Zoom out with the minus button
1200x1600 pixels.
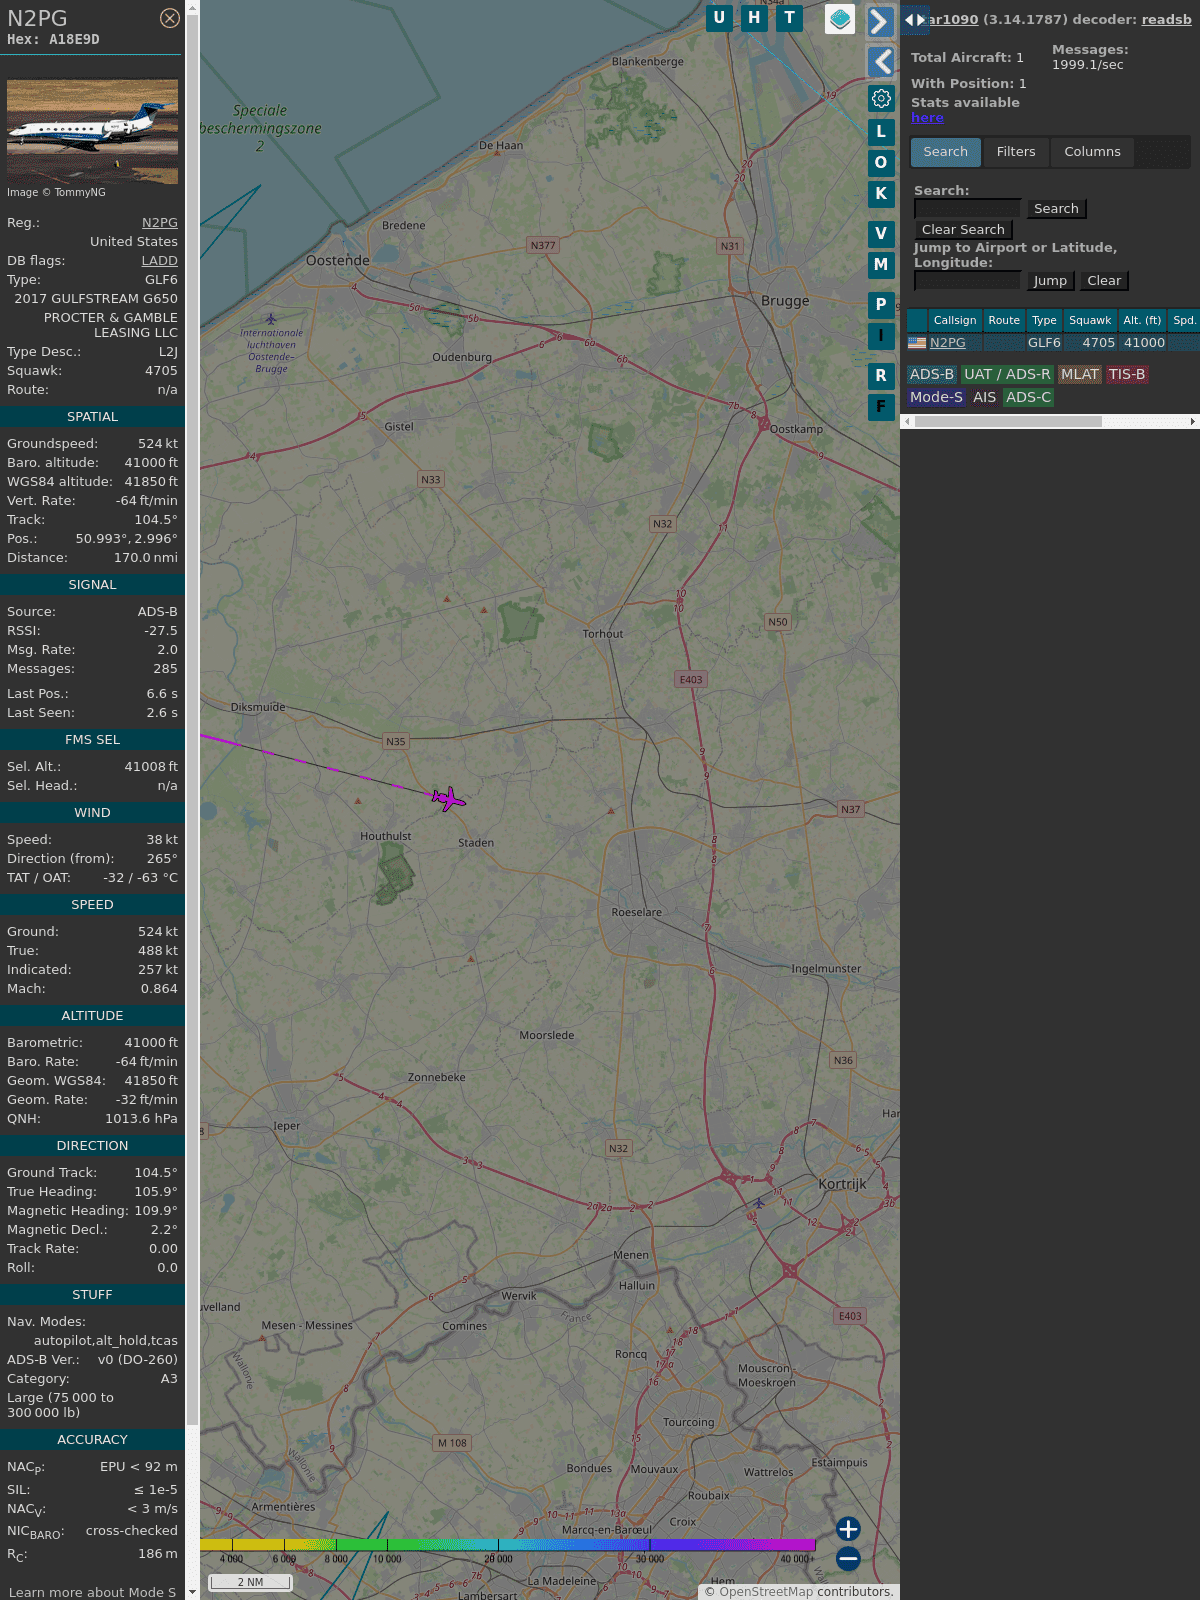click(848, 1558)
